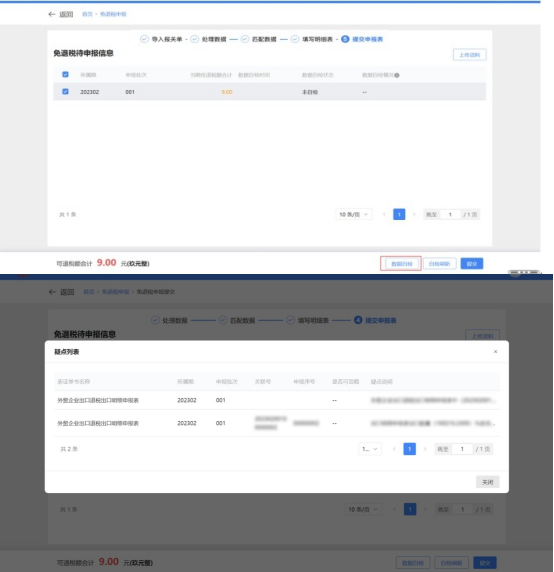The width and height of the screenshot is (554, 572).
Task: Click the 关闭 button in the dialog
Action: point(488,482)
